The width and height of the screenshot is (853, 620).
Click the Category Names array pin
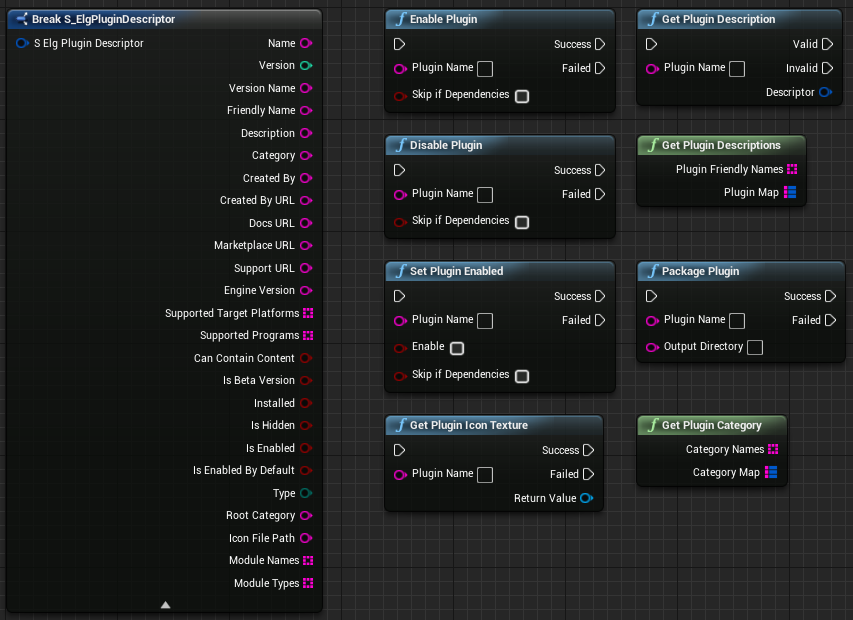tap(773, 450)
